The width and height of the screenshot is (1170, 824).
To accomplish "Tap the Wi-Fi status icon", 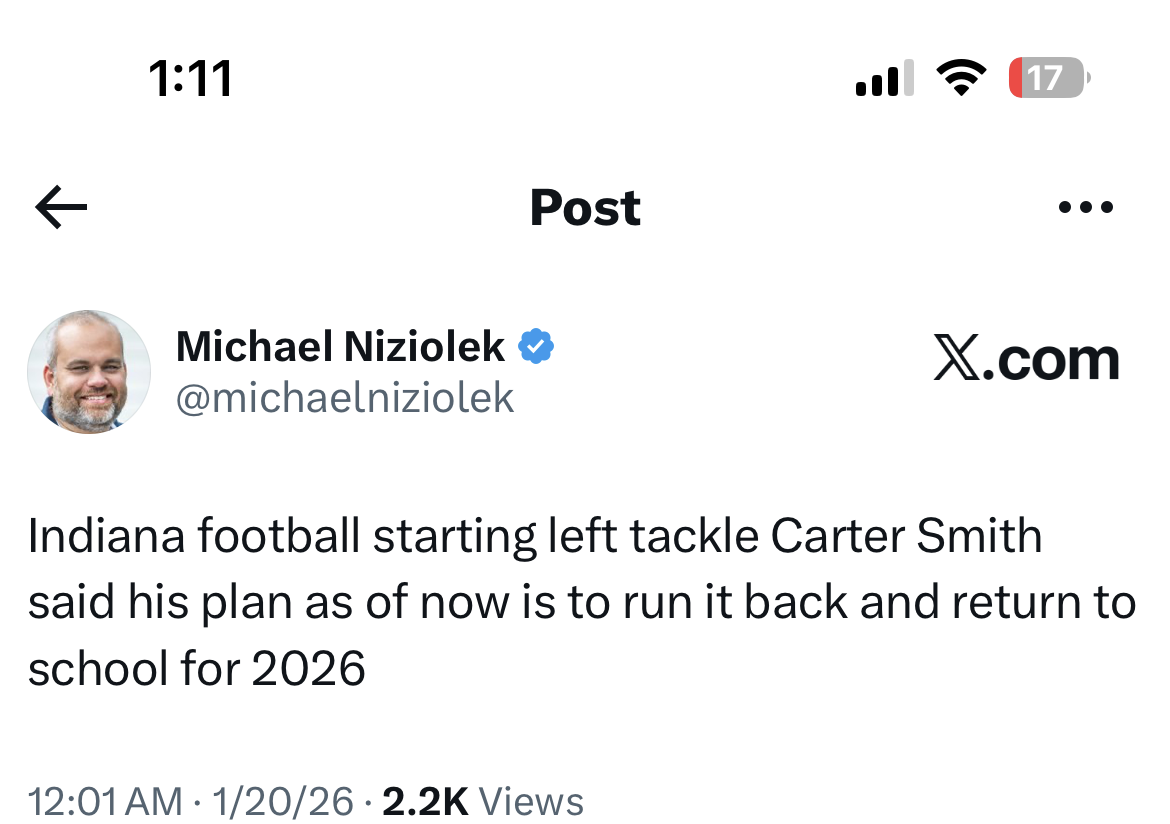I will coord(962,78).
